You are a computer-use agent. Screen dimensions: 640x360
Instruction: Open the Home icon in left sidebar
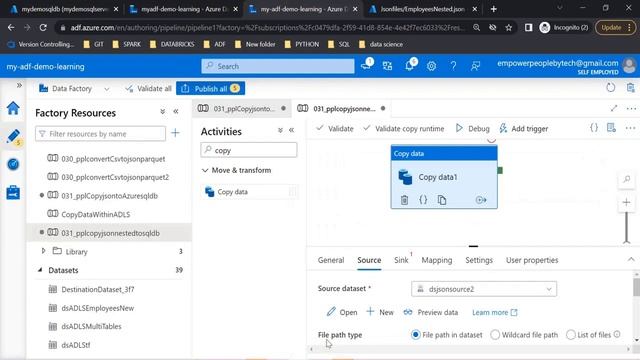point(13,108)
